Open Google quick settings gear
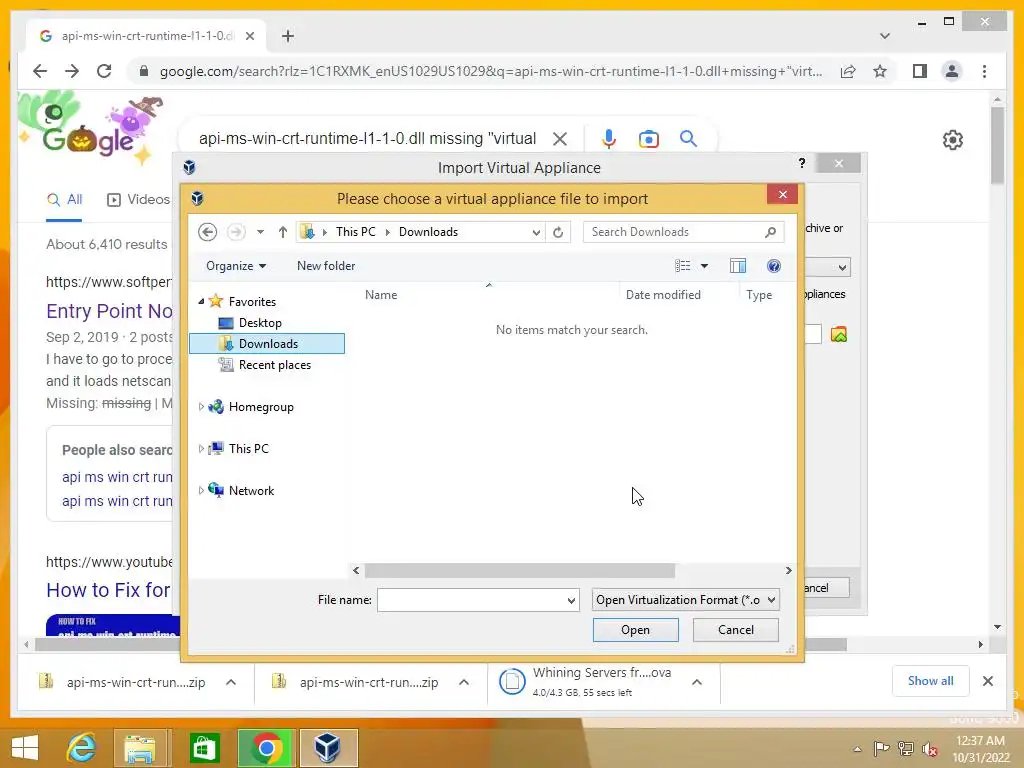Viewport: 1024px width, 768px height. coord(953,140)
